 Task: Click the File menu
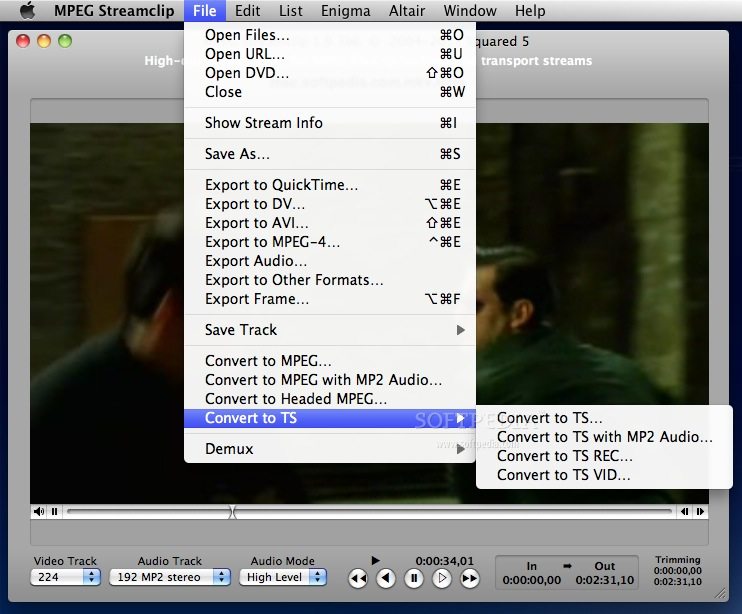[204, 10]
